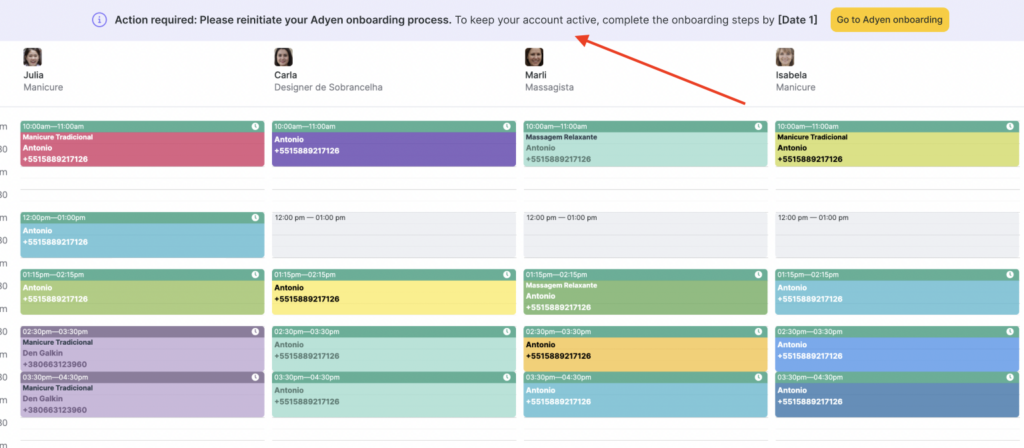
Task: Click clock icon on Carla's 03:30pm appointment
Action: pos(507,377)
